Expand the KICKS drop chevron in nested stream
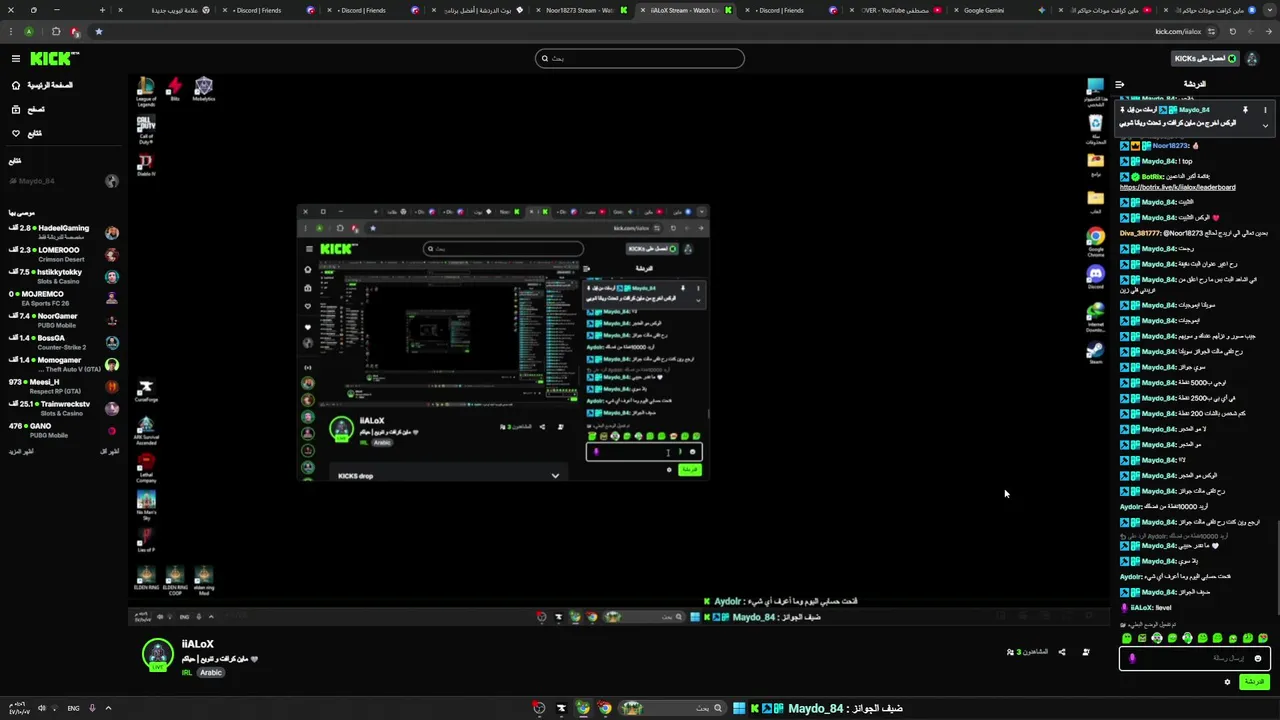Viewport: 1280px width, 720px height. pos(555,476)
